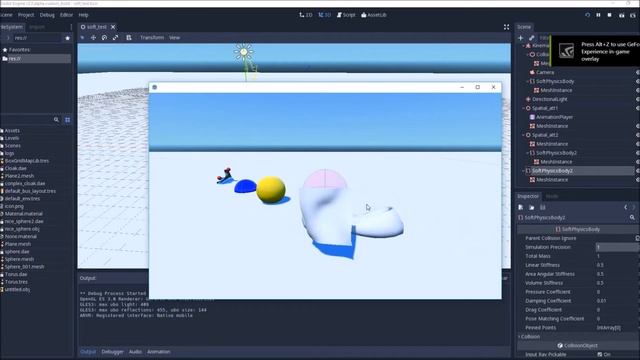The image size is (640, 360).
Task: Toggle Input Ray Pickable checkbox
Action: [x=600, y=354]
